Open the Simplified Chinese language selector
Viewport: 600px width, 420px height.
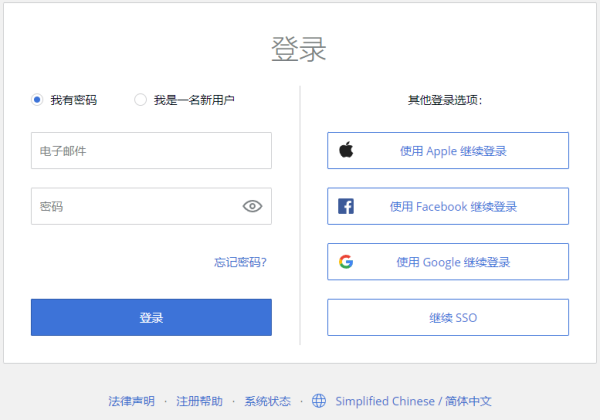tap(413, 401)
